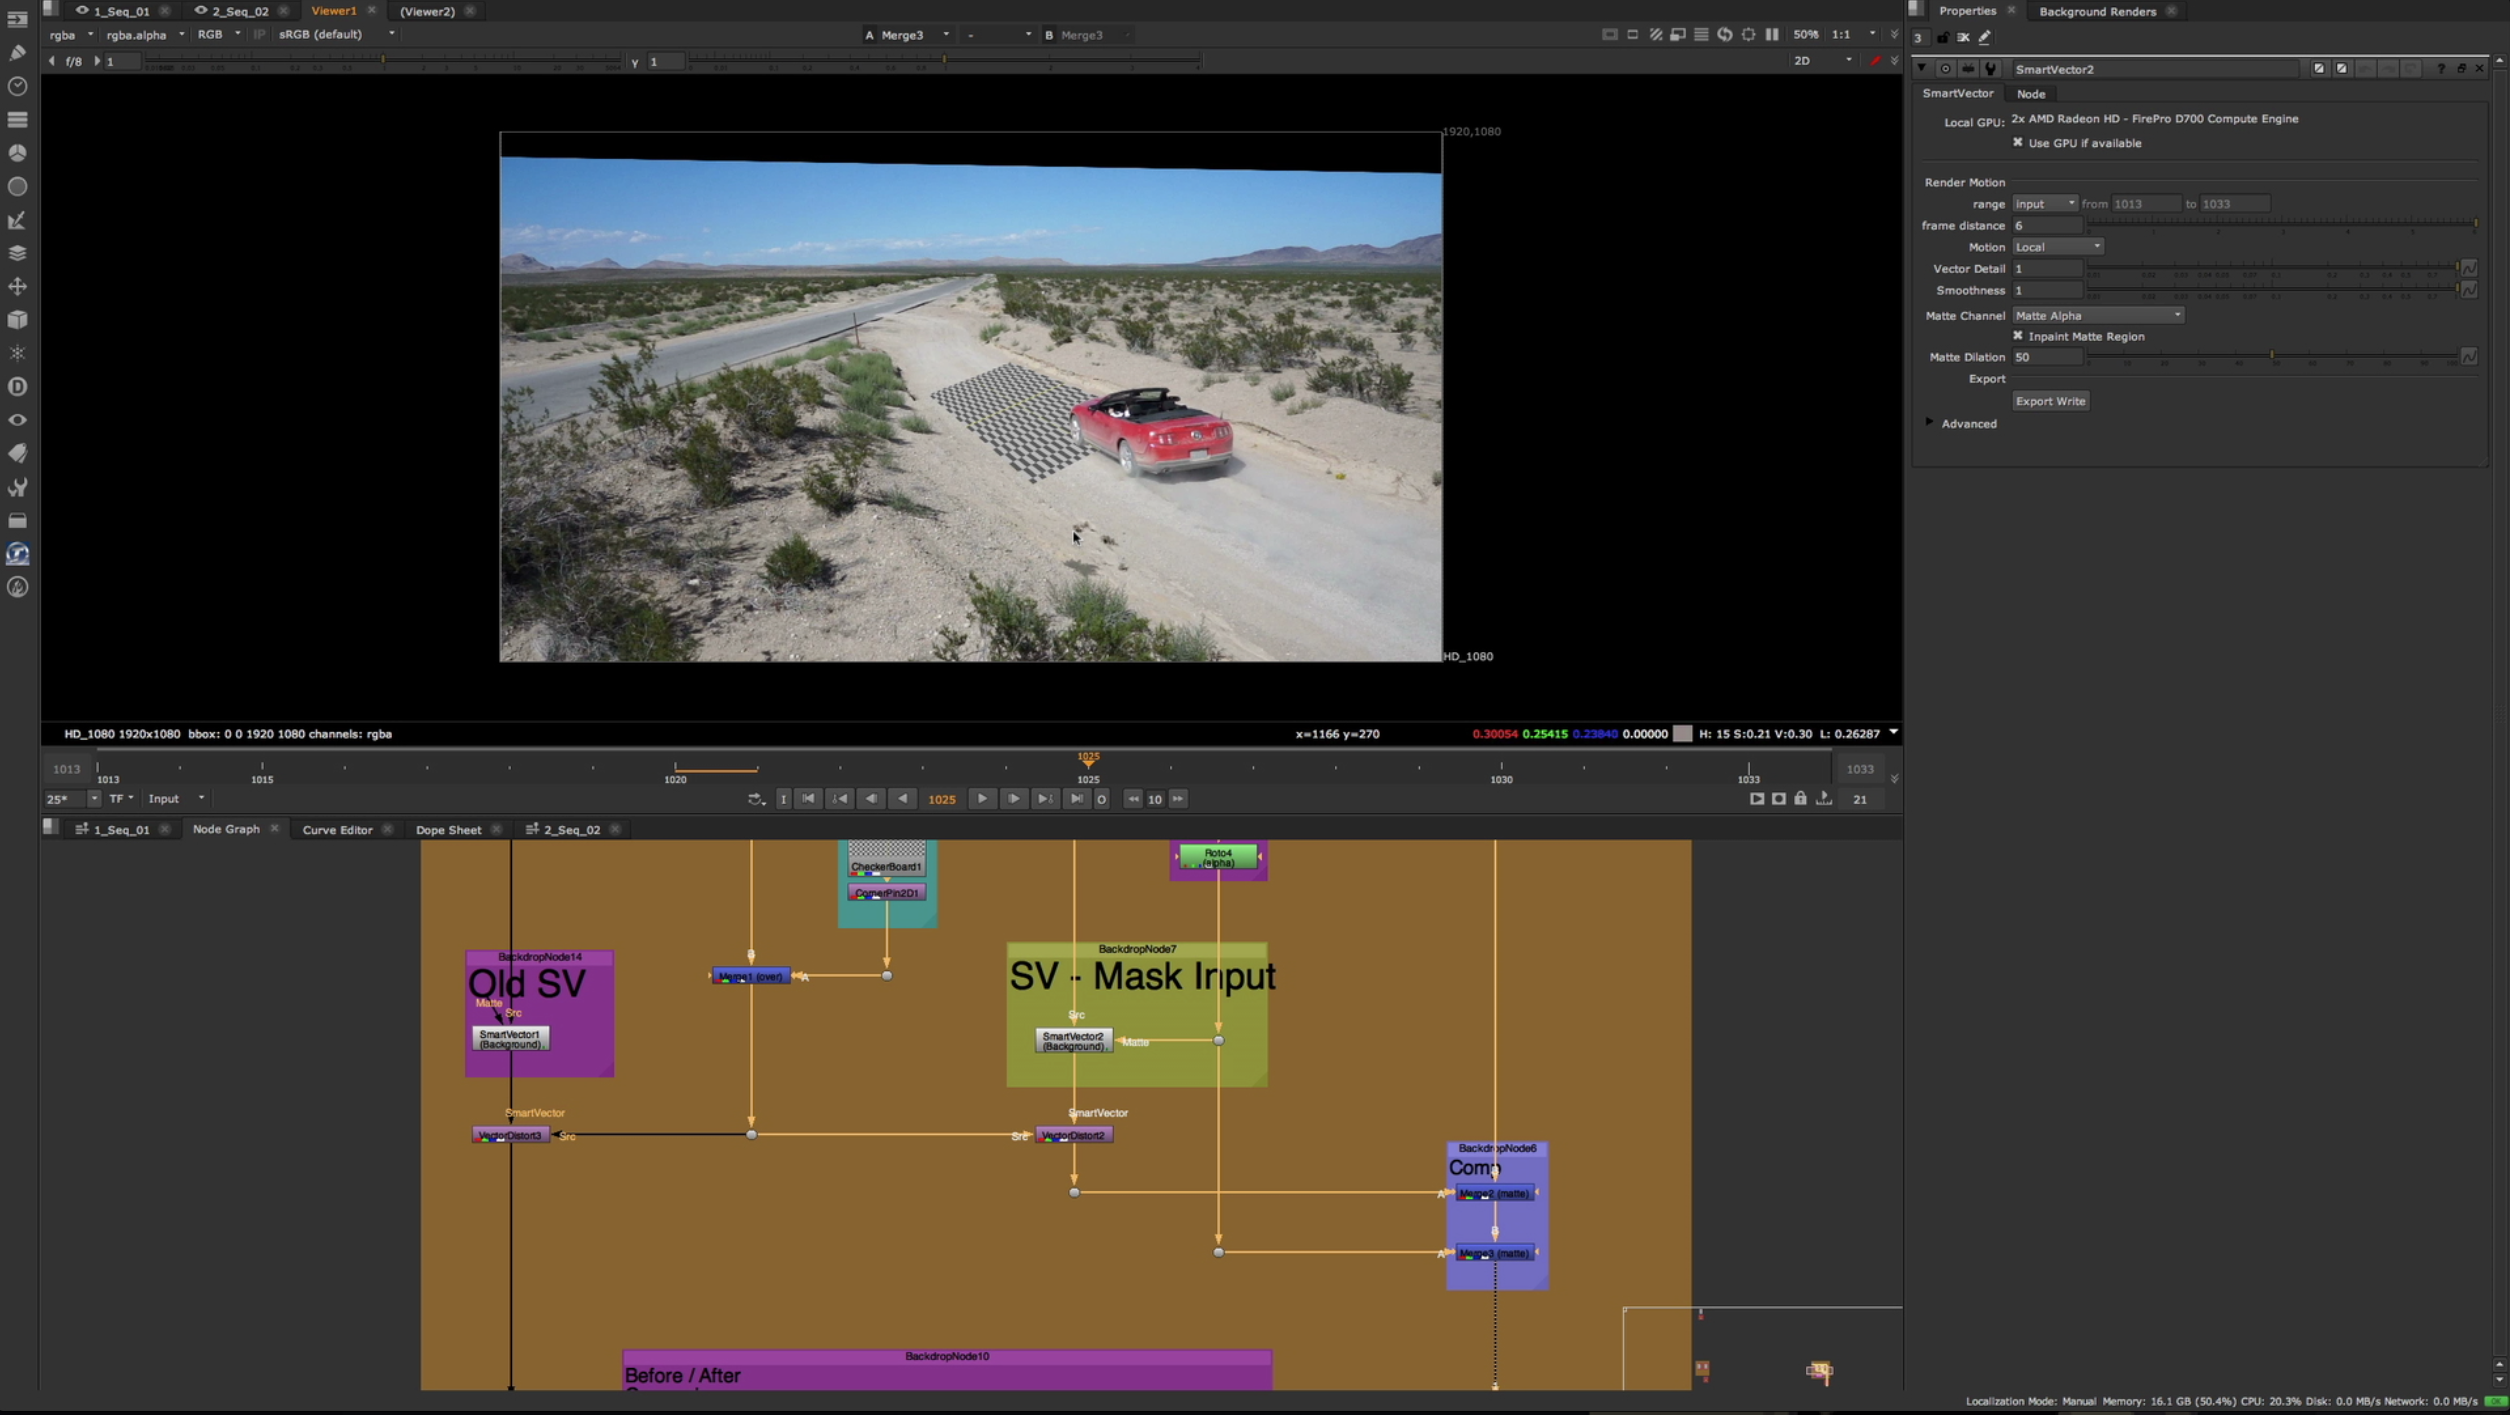Open the 3D nodes menu (cube icon)
Viewport: 2510px width, 1415px height.
pos(17,319)
